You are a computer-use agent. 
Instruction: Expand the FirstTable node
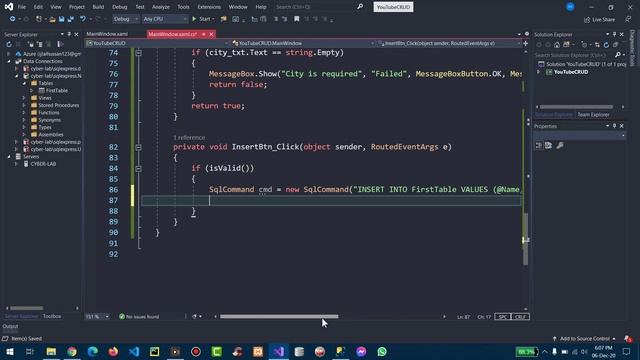coord(31,91)
